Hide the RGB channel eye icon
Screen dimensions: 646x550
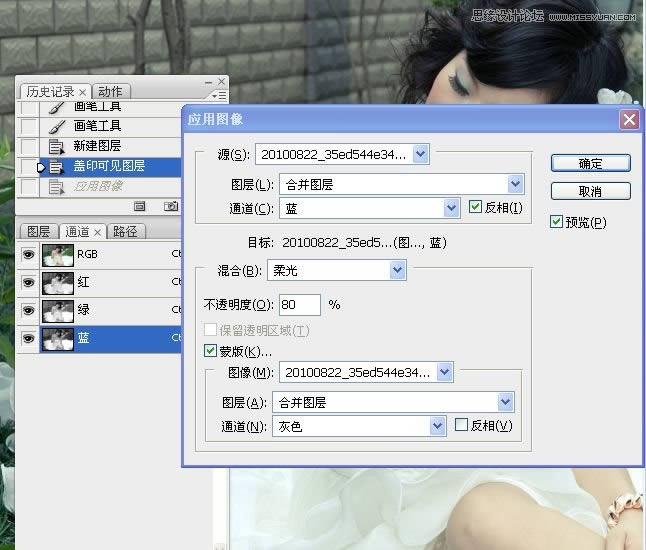tap(27, 255)
